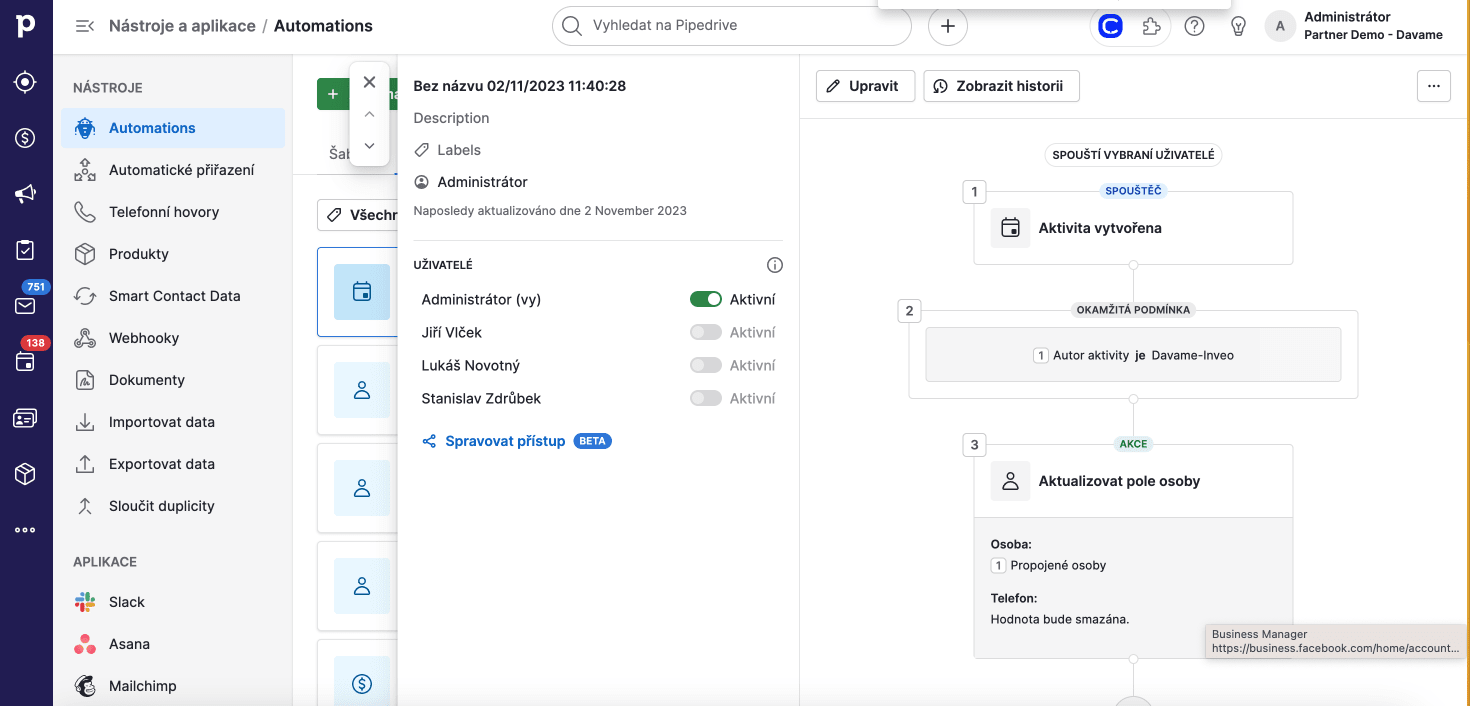Go to previous automation with up chevron
Viewport: 1470px width, 706px height.
[x=369, y=114]
